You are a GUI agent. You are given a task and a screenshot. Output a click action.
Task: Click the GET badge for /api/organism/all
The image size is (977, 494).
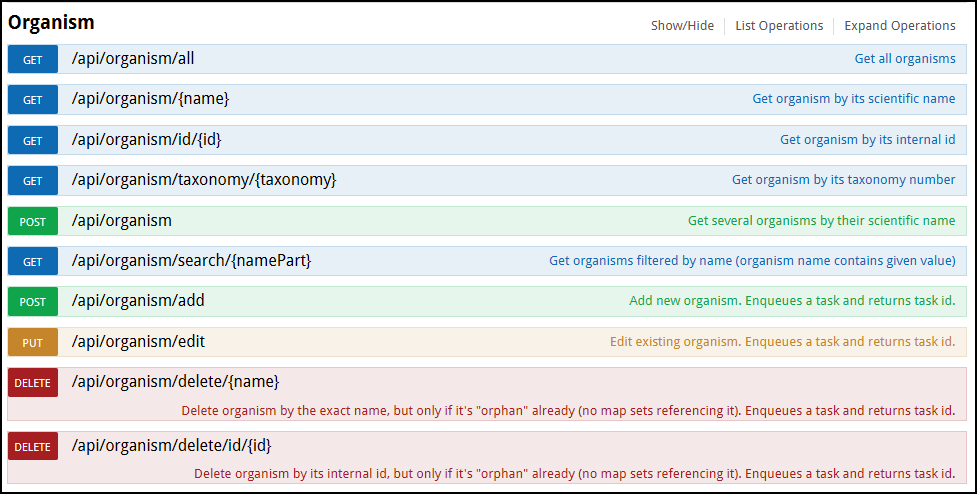32,60
